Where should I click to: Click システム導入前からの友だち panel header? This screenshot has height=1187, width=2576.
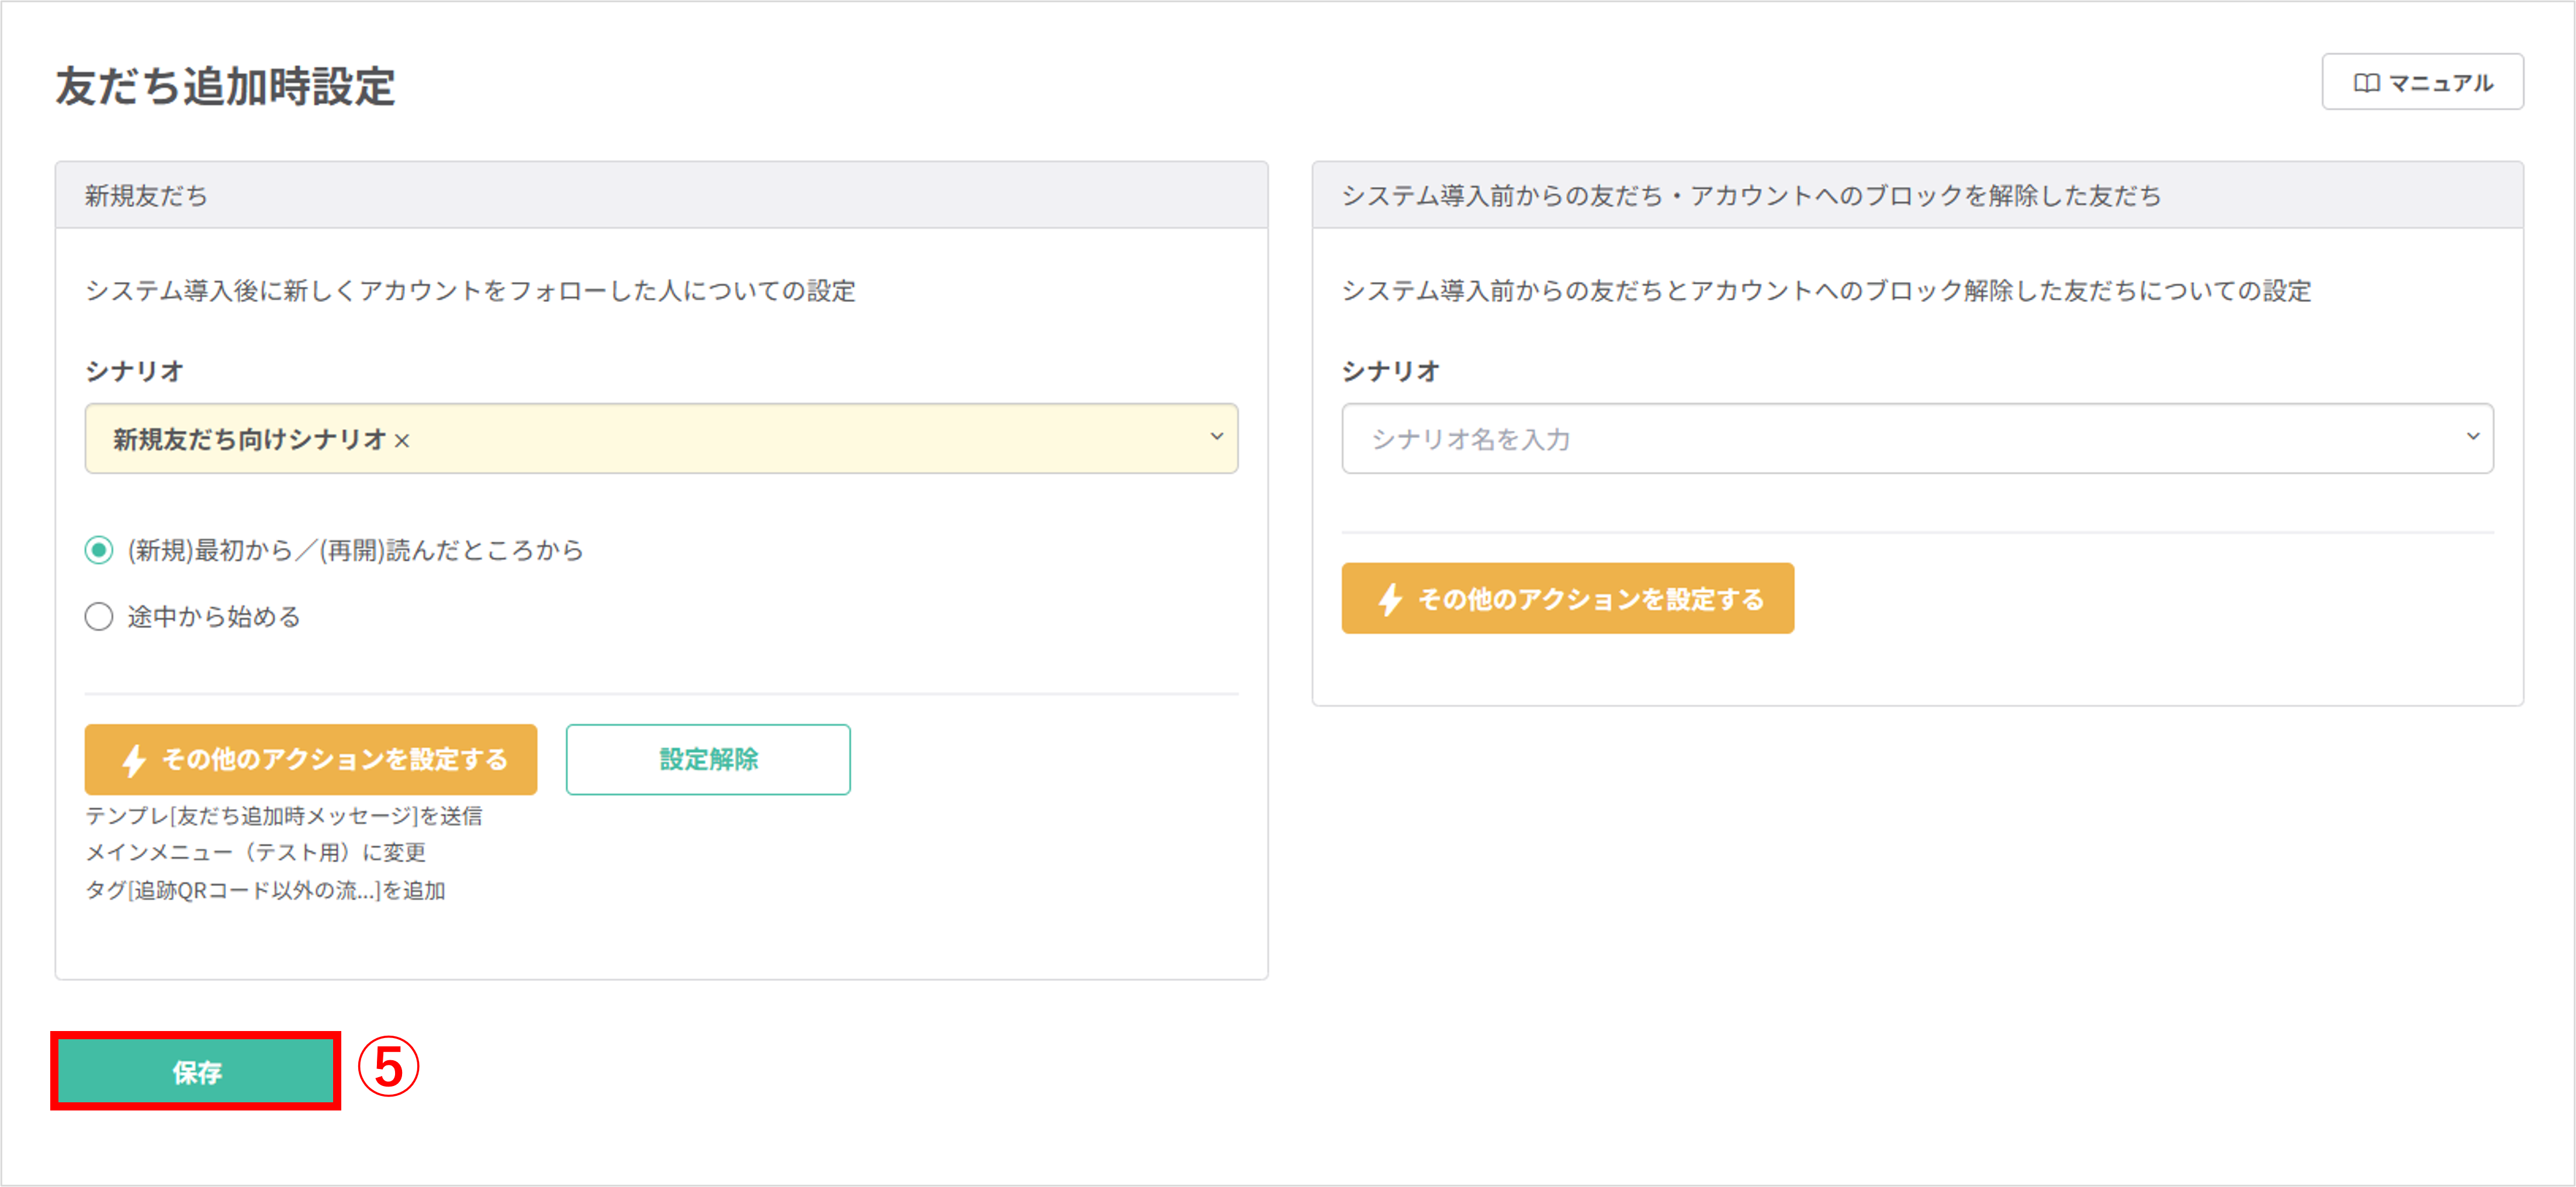point(1917,195)
